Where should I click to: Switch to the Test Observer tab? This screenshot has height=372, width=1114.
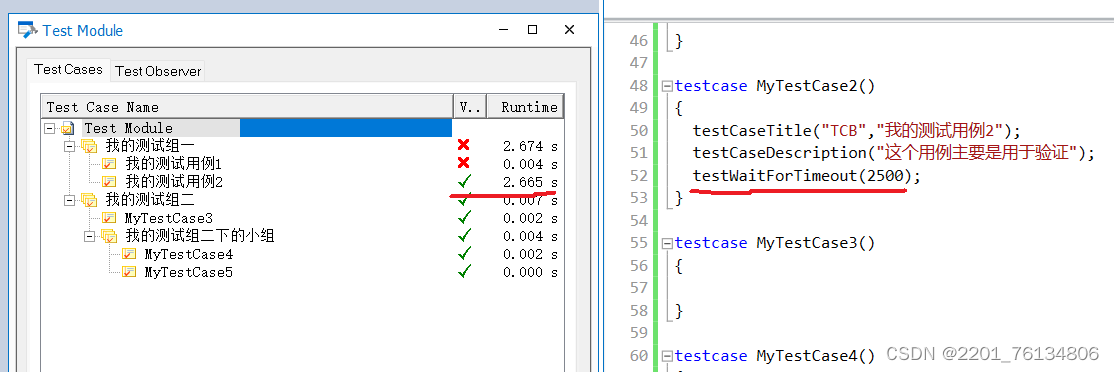point(158,71)
